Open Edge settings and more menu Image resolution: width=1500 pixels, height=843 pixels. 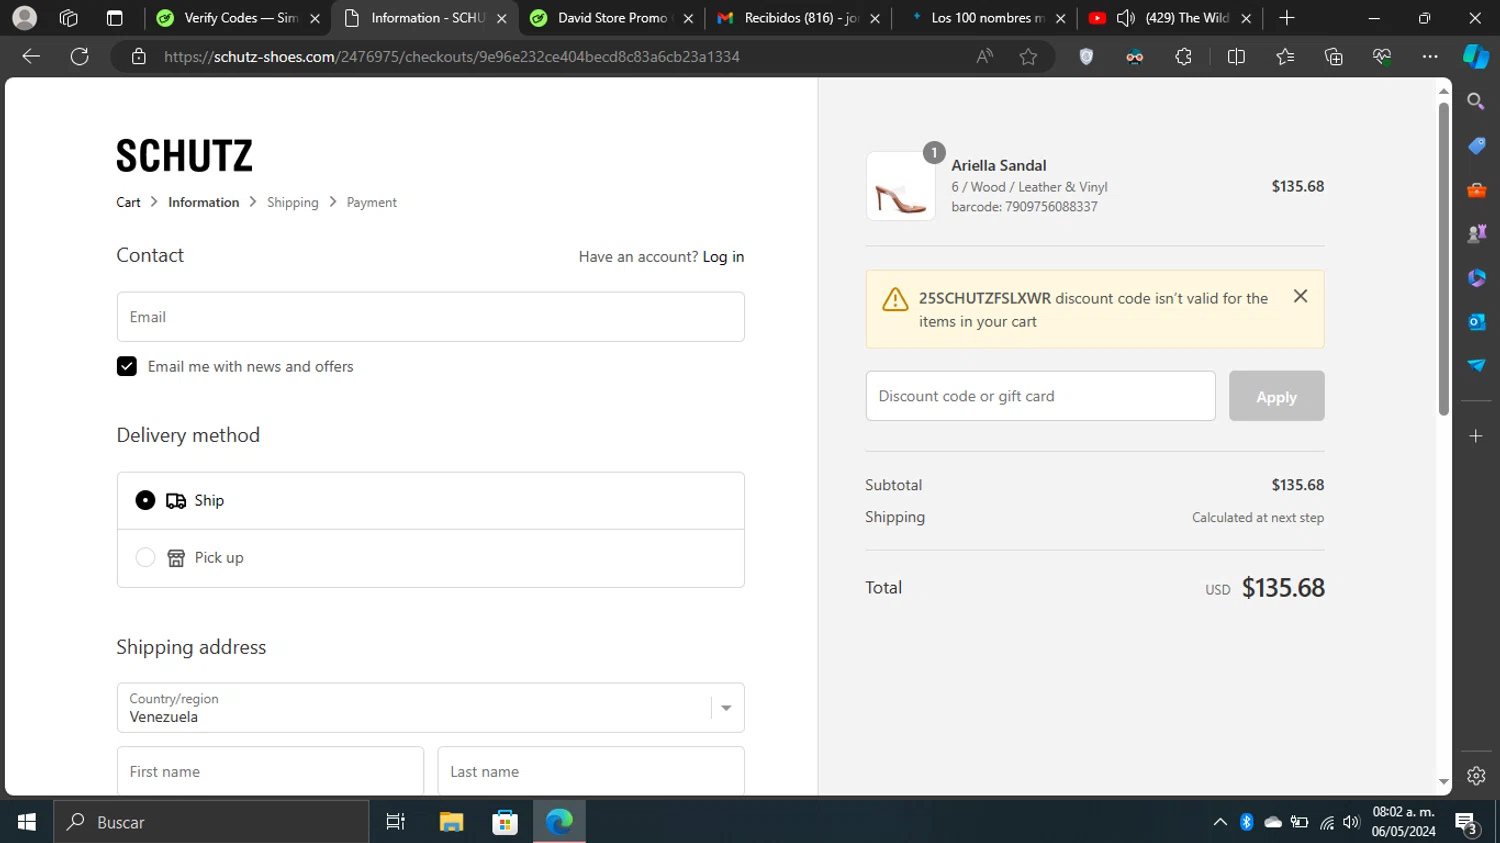tap(1430, 57)
